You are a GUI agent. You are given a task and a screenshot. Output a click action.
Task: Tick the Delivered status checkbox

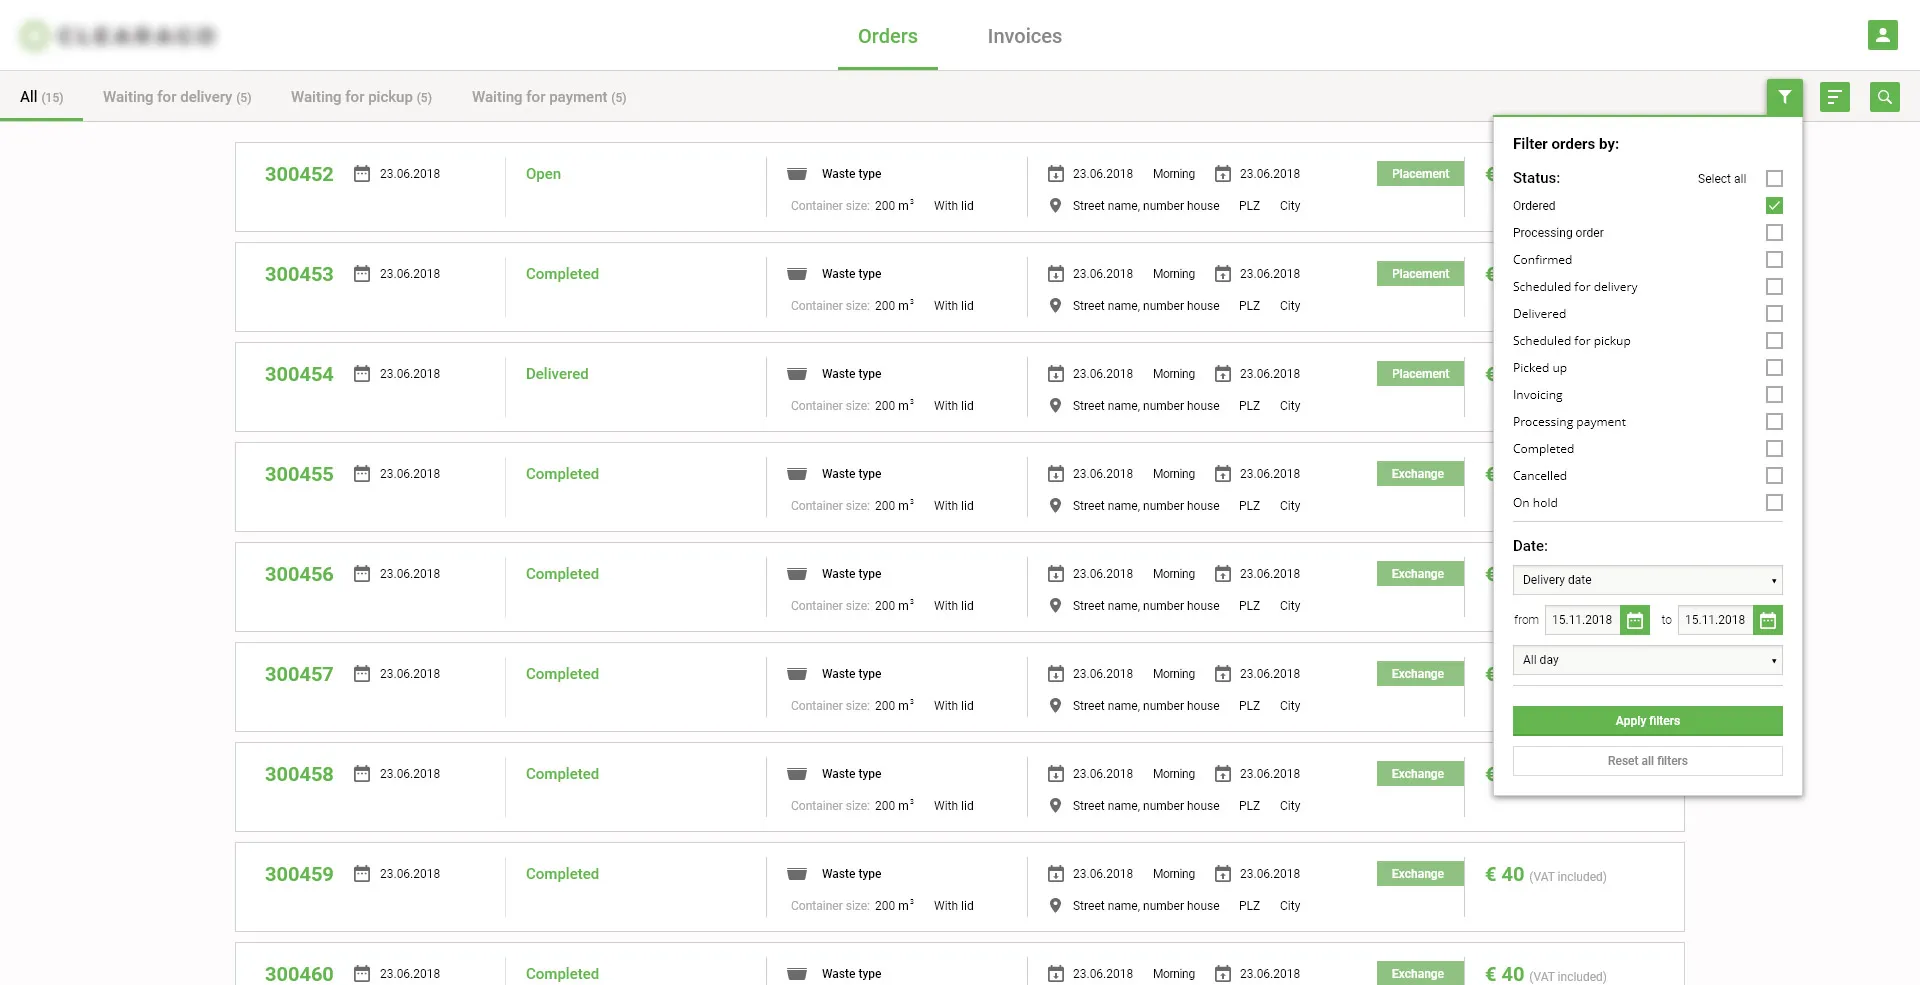pyautogui.click(x=1774, y=314)
